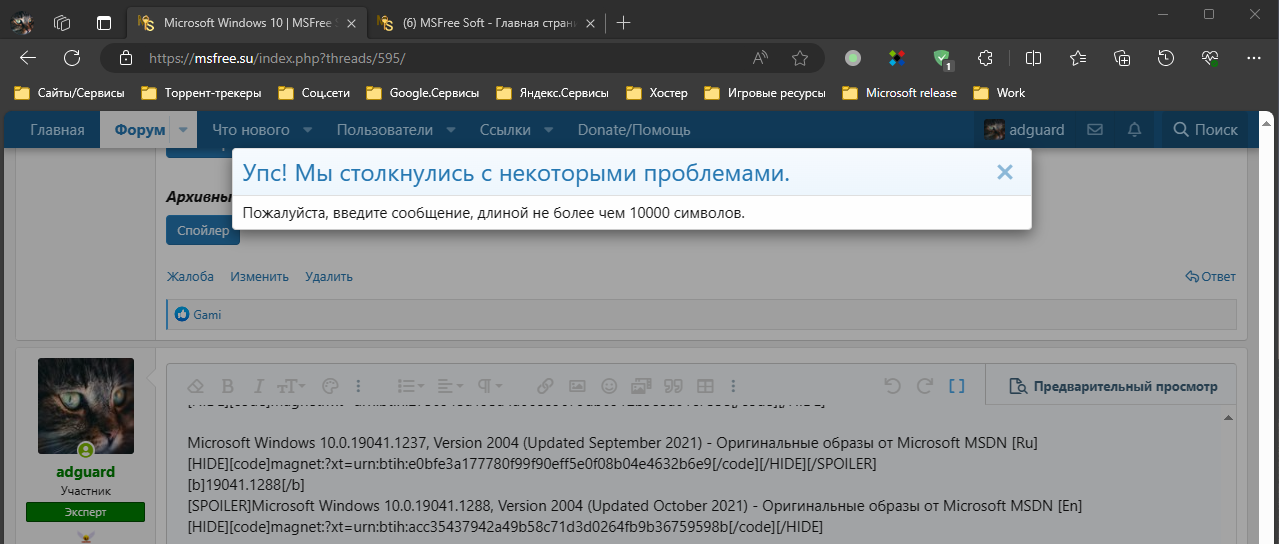Click the insert link chain icon

click(545, 386)
